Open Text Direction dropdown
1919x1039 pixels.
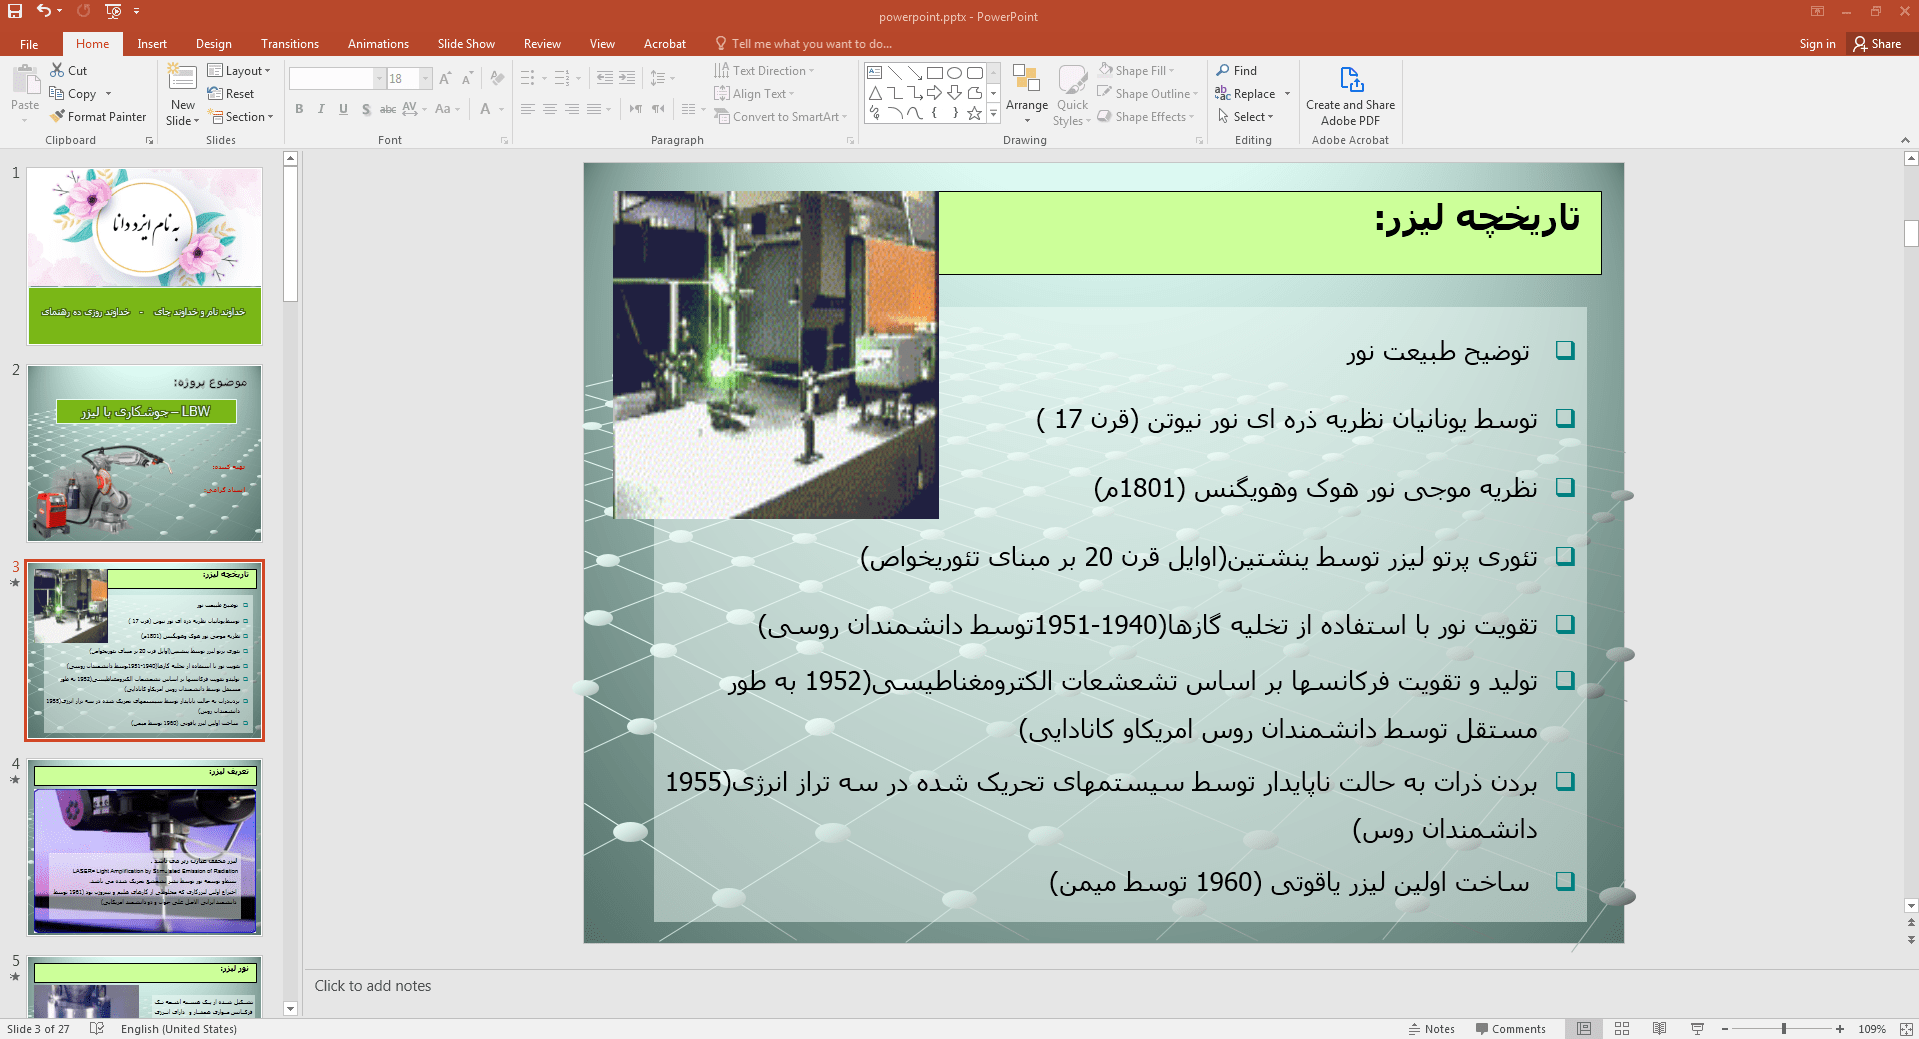(765, 71)
